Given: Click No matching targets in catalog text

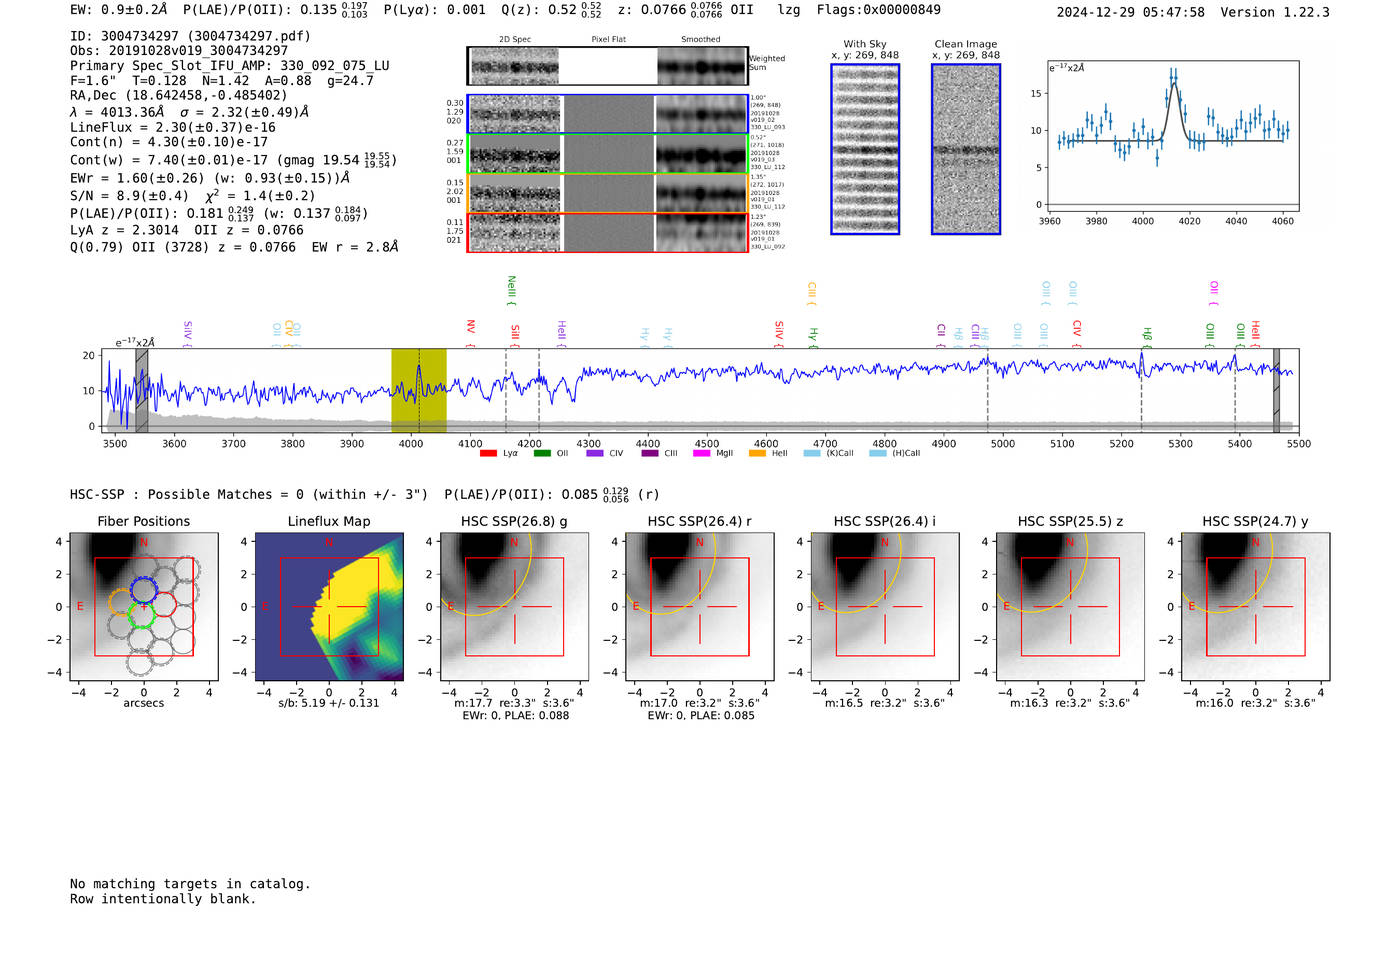Looking at the screenshot, I should 190,884.
